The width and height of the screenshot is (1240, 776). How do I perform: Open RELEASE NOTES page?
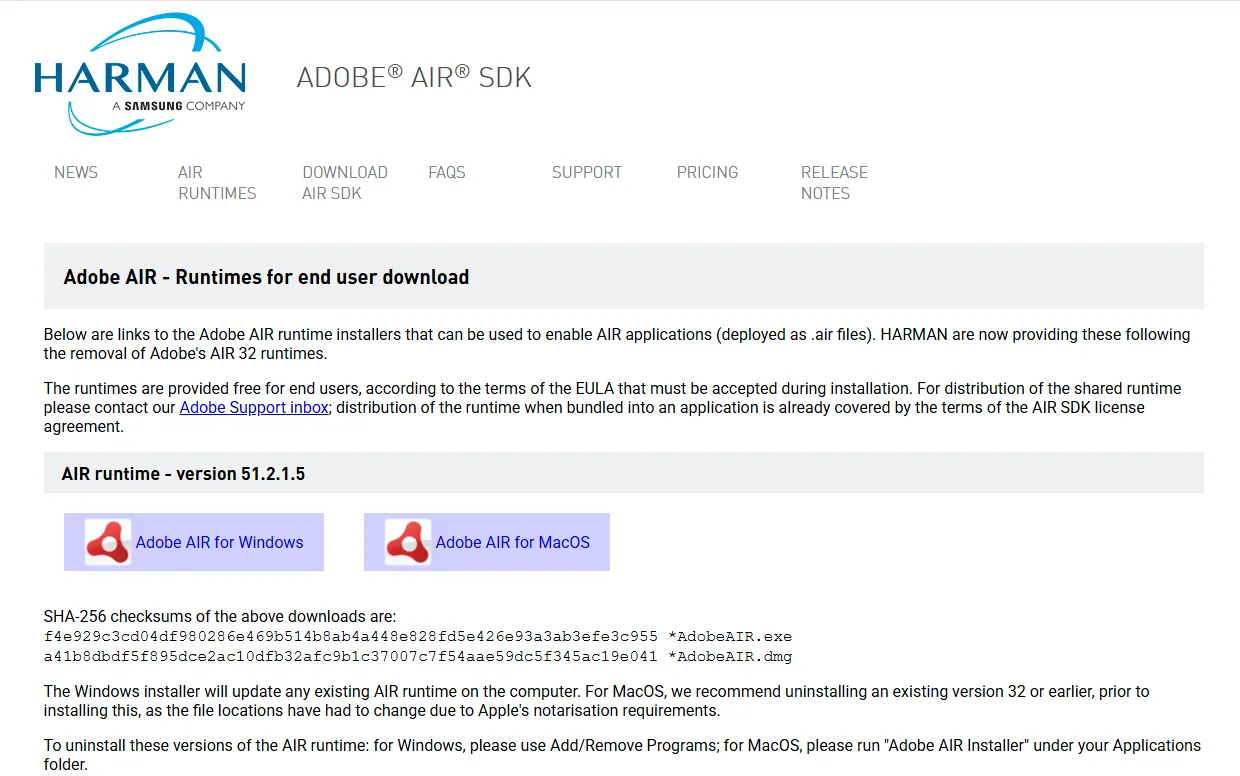pyautogui.click(x=834, y=183)
